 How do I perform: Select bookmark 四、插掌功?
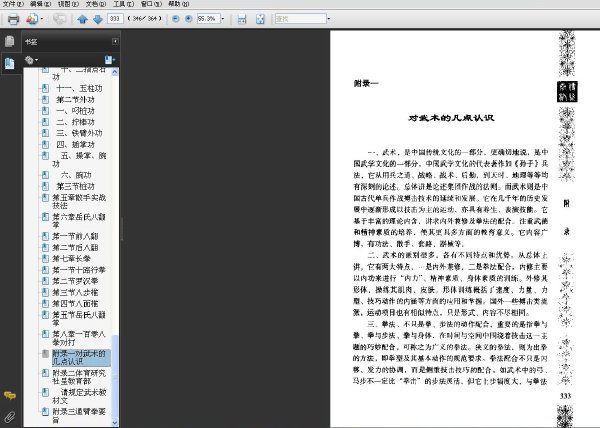click(75, 145)
